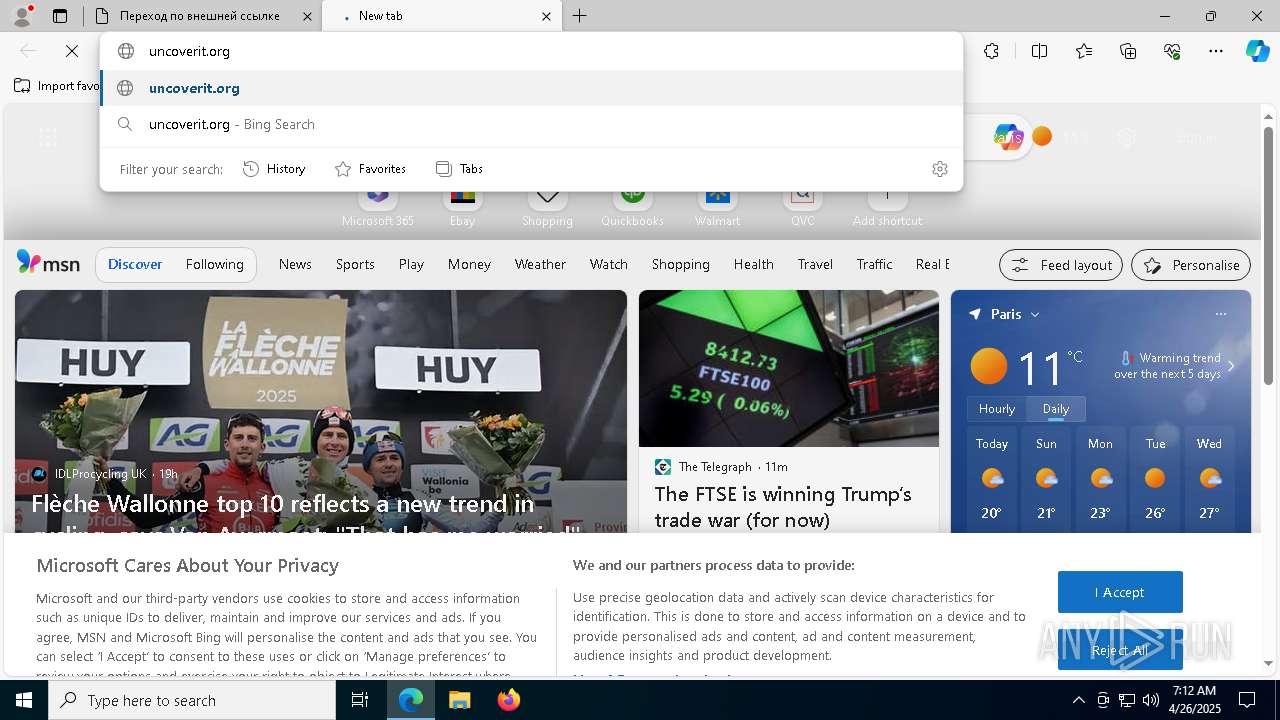Screen dimensions: 1280x720
Task: Filter search by Tabs
Action: tap(459, 169)
